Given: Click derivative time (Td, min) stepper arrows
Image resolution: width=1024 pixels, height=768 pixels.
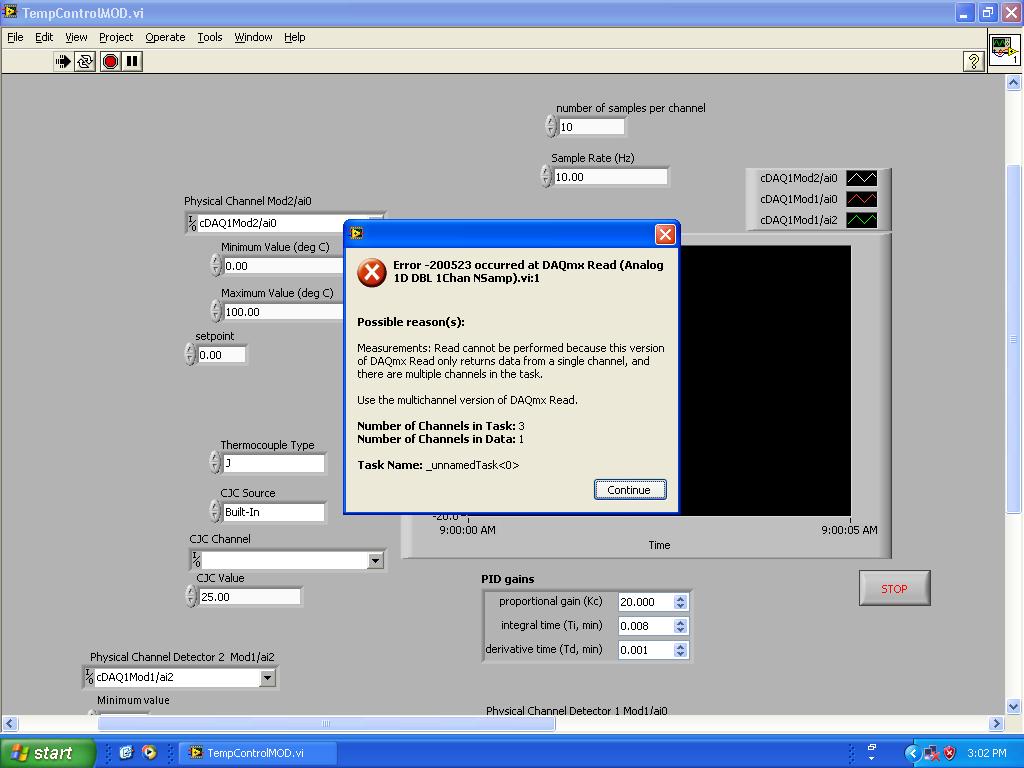Looking at the screenshot, I should click(x=680, y=650).
